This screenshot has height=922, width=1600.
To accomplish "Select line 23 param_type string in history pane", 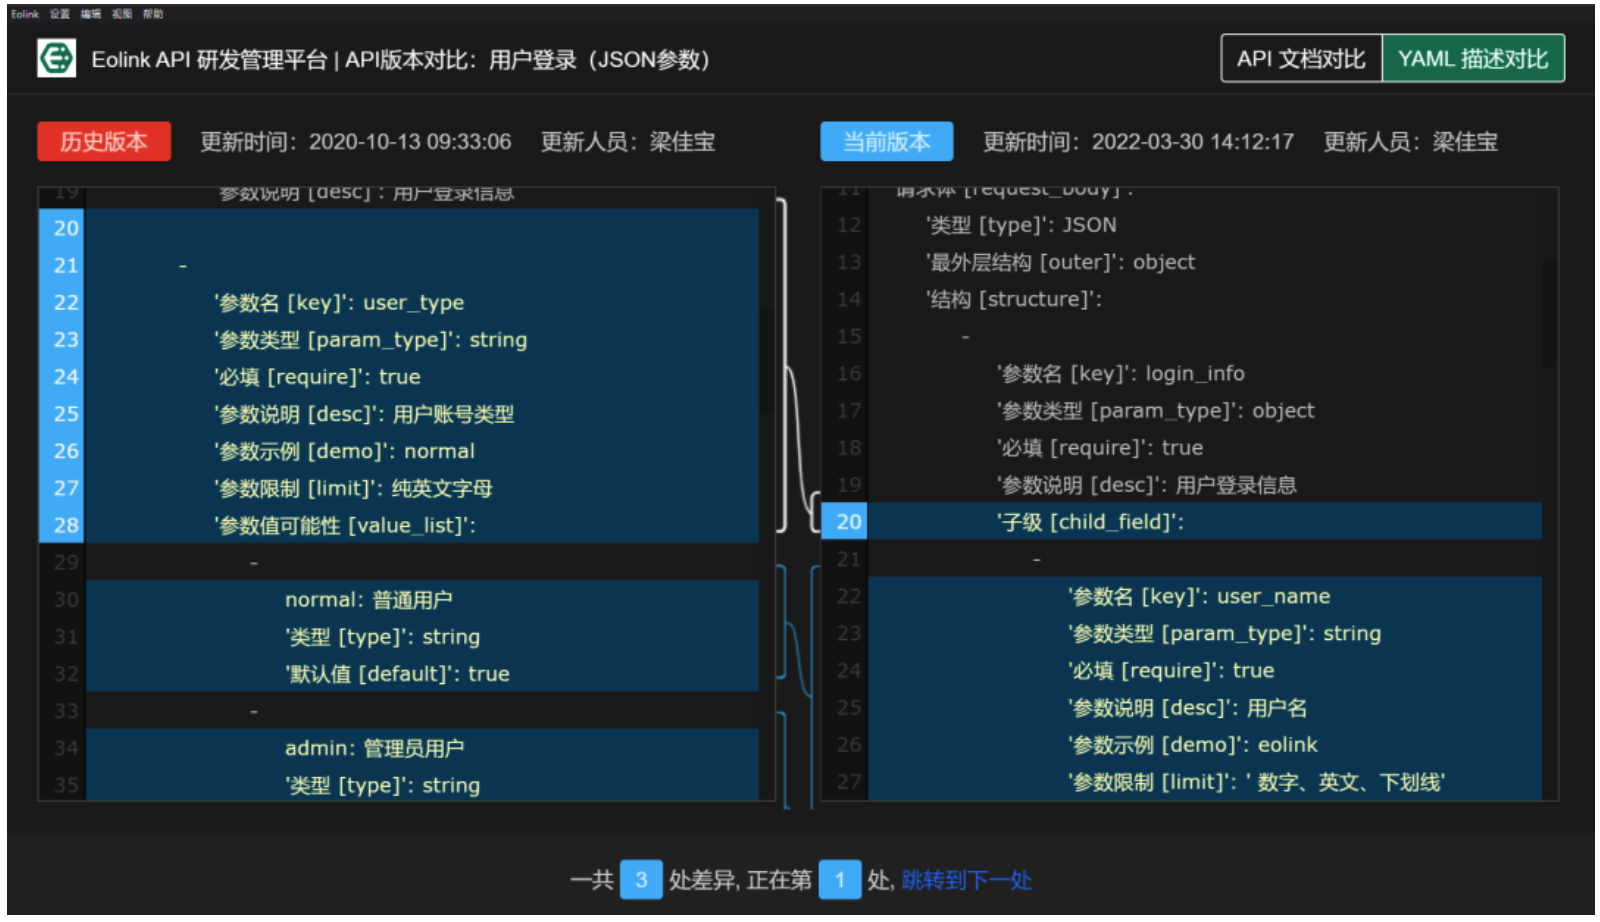I will (370, 340).
